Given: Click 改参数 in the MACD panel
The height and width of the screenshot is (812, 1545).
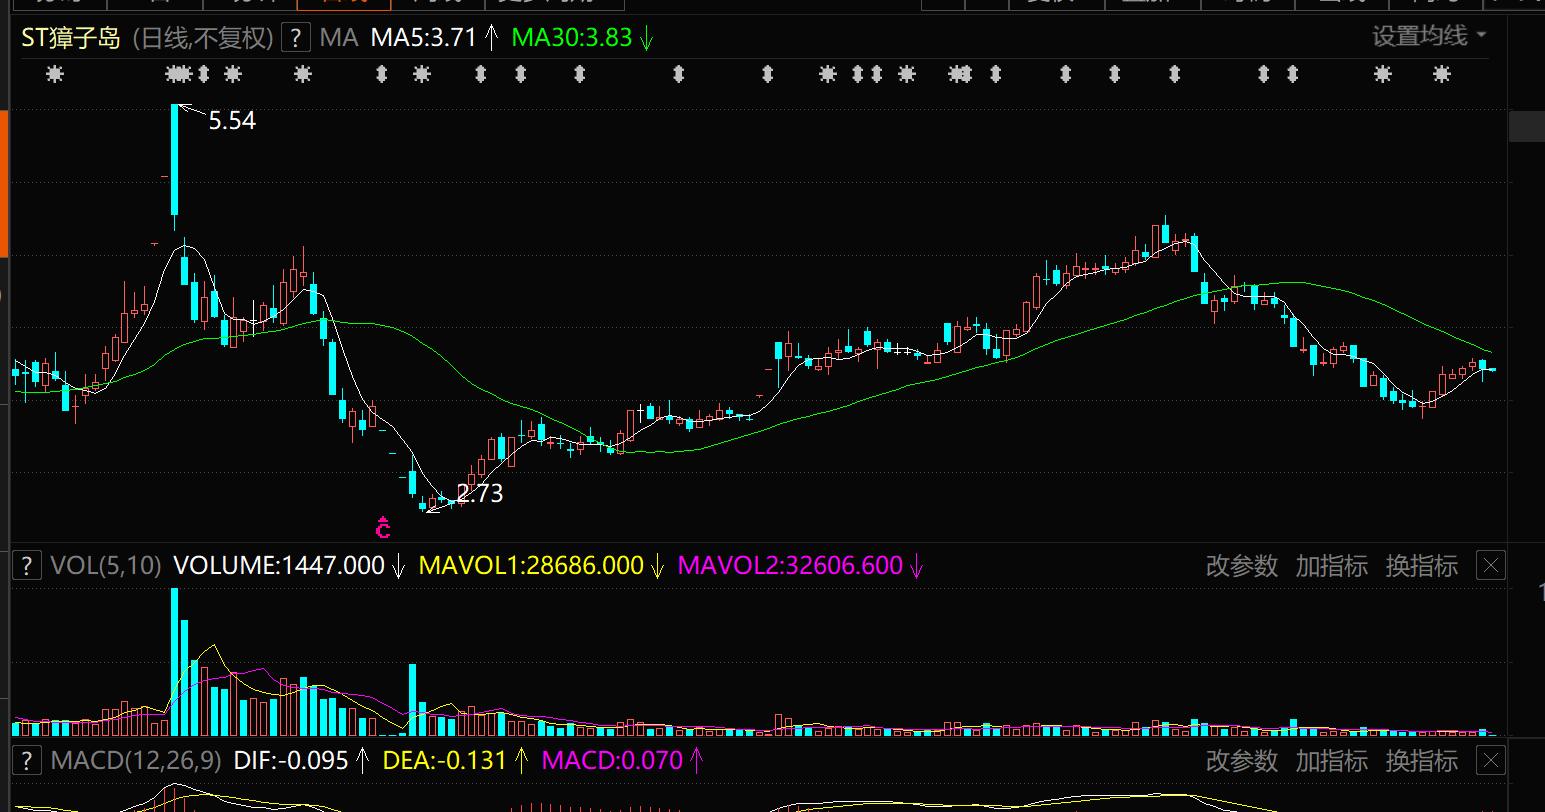Looking at the screenshot, I should point(1241,761).
